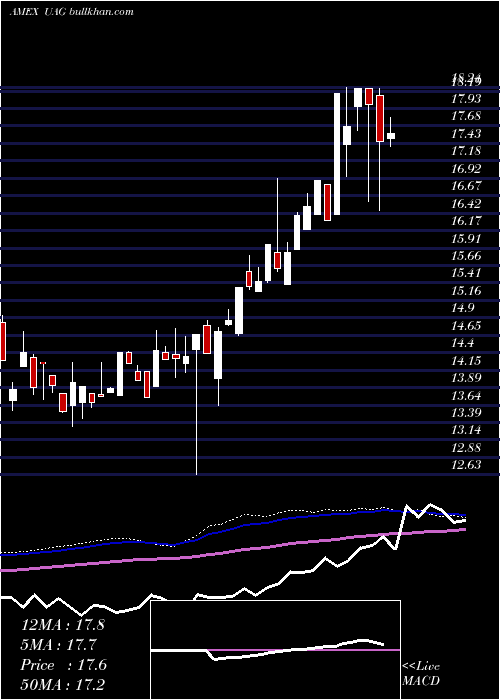Select the 14.4 price axis label
The image size is (500, 700).
click(463, 344)
